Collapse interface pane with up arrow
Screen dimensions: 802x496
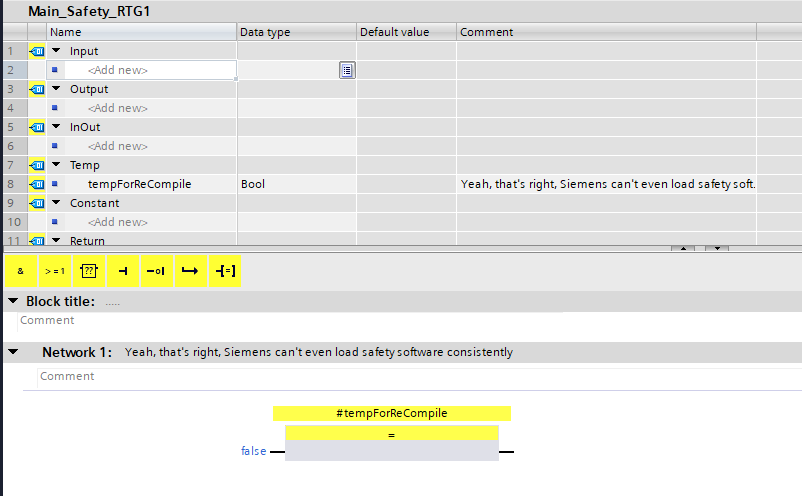[683, 248]
